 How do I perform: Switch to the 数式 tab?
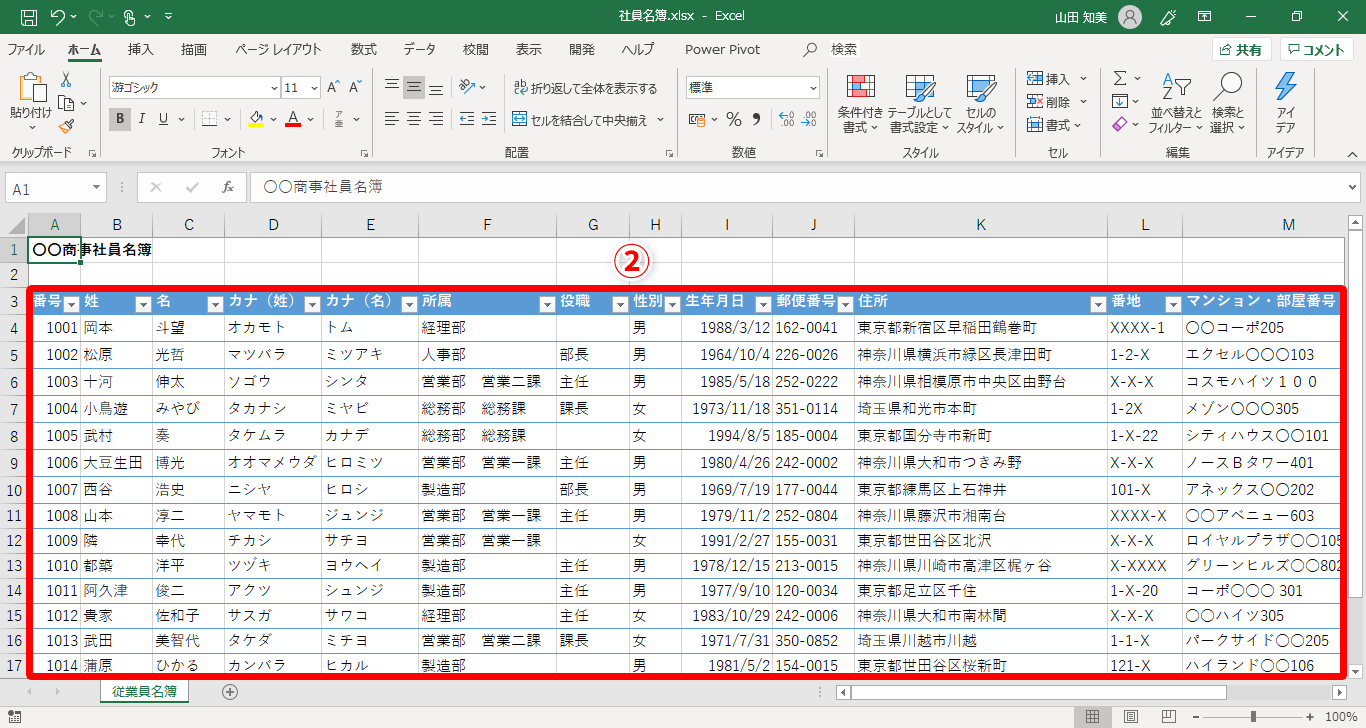coord(364,49)
